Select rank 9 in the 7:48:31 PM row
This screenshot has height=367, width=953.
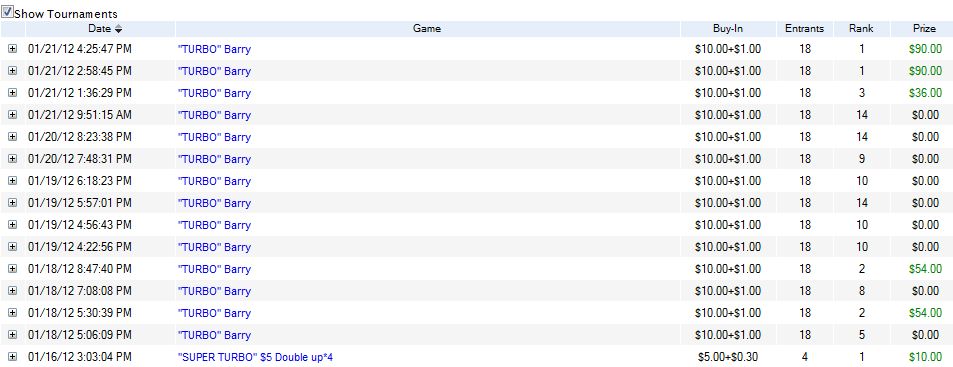(862, 159)
